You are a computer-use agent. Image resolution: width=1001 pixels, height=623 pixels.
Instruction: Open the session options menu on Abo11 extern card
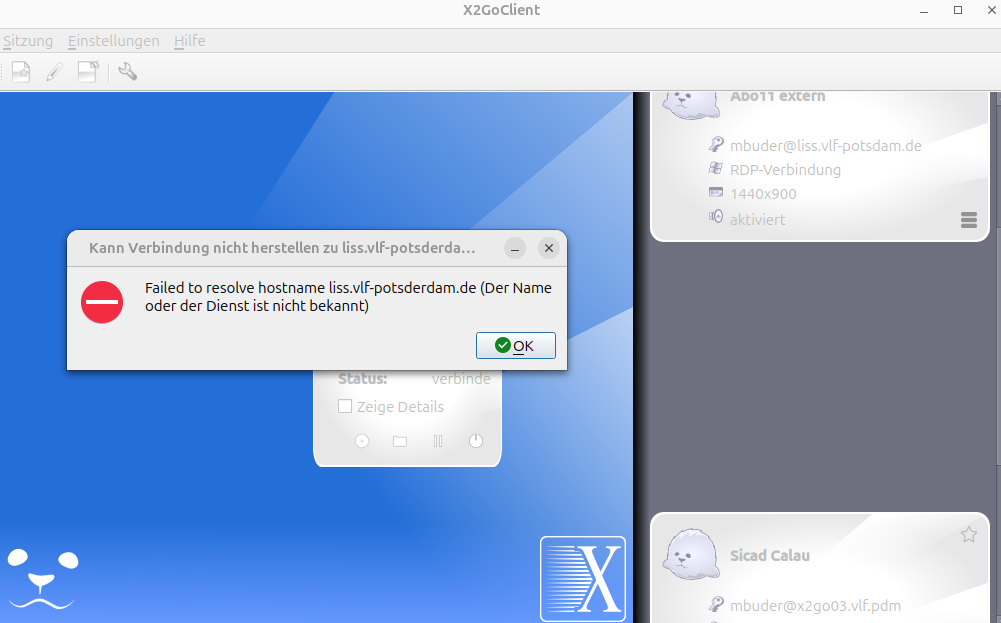pos(967,220)
